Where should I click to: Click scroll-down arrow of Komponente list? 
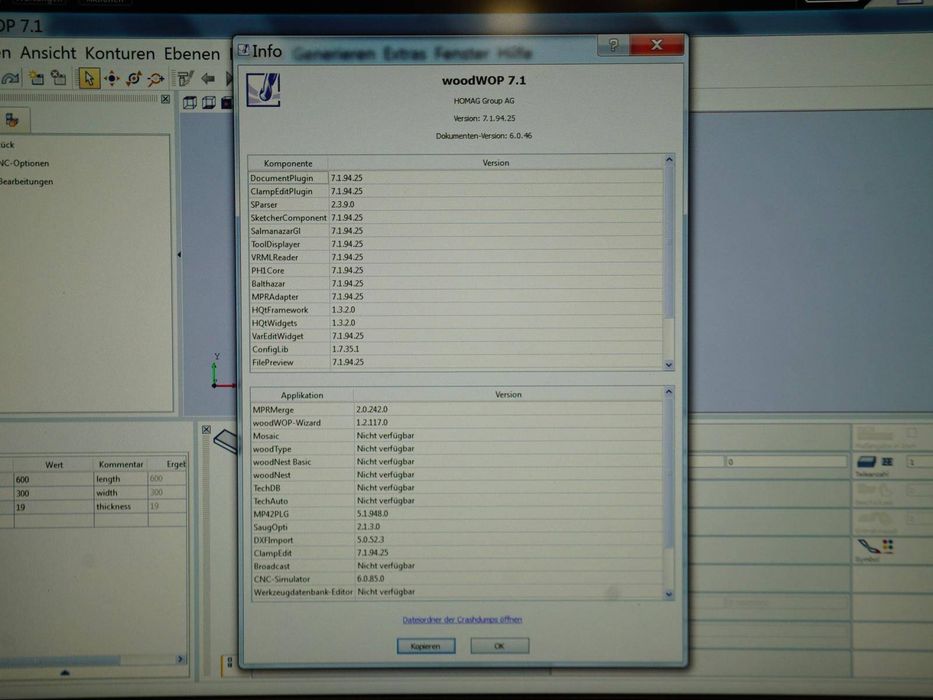pos(669,365)
